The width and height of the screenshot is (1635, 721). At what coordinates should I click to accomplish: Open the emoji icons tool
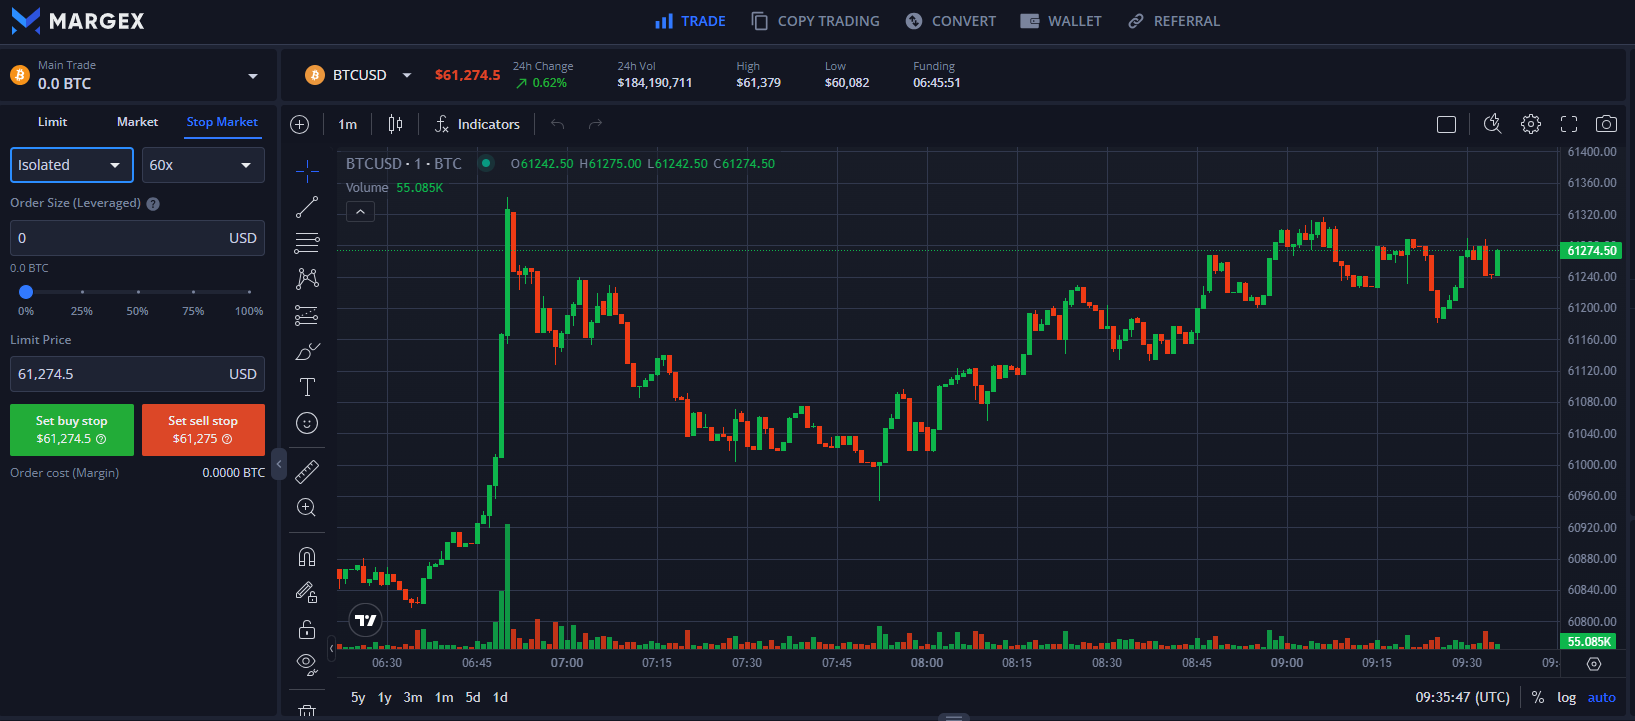pos(307,423)
